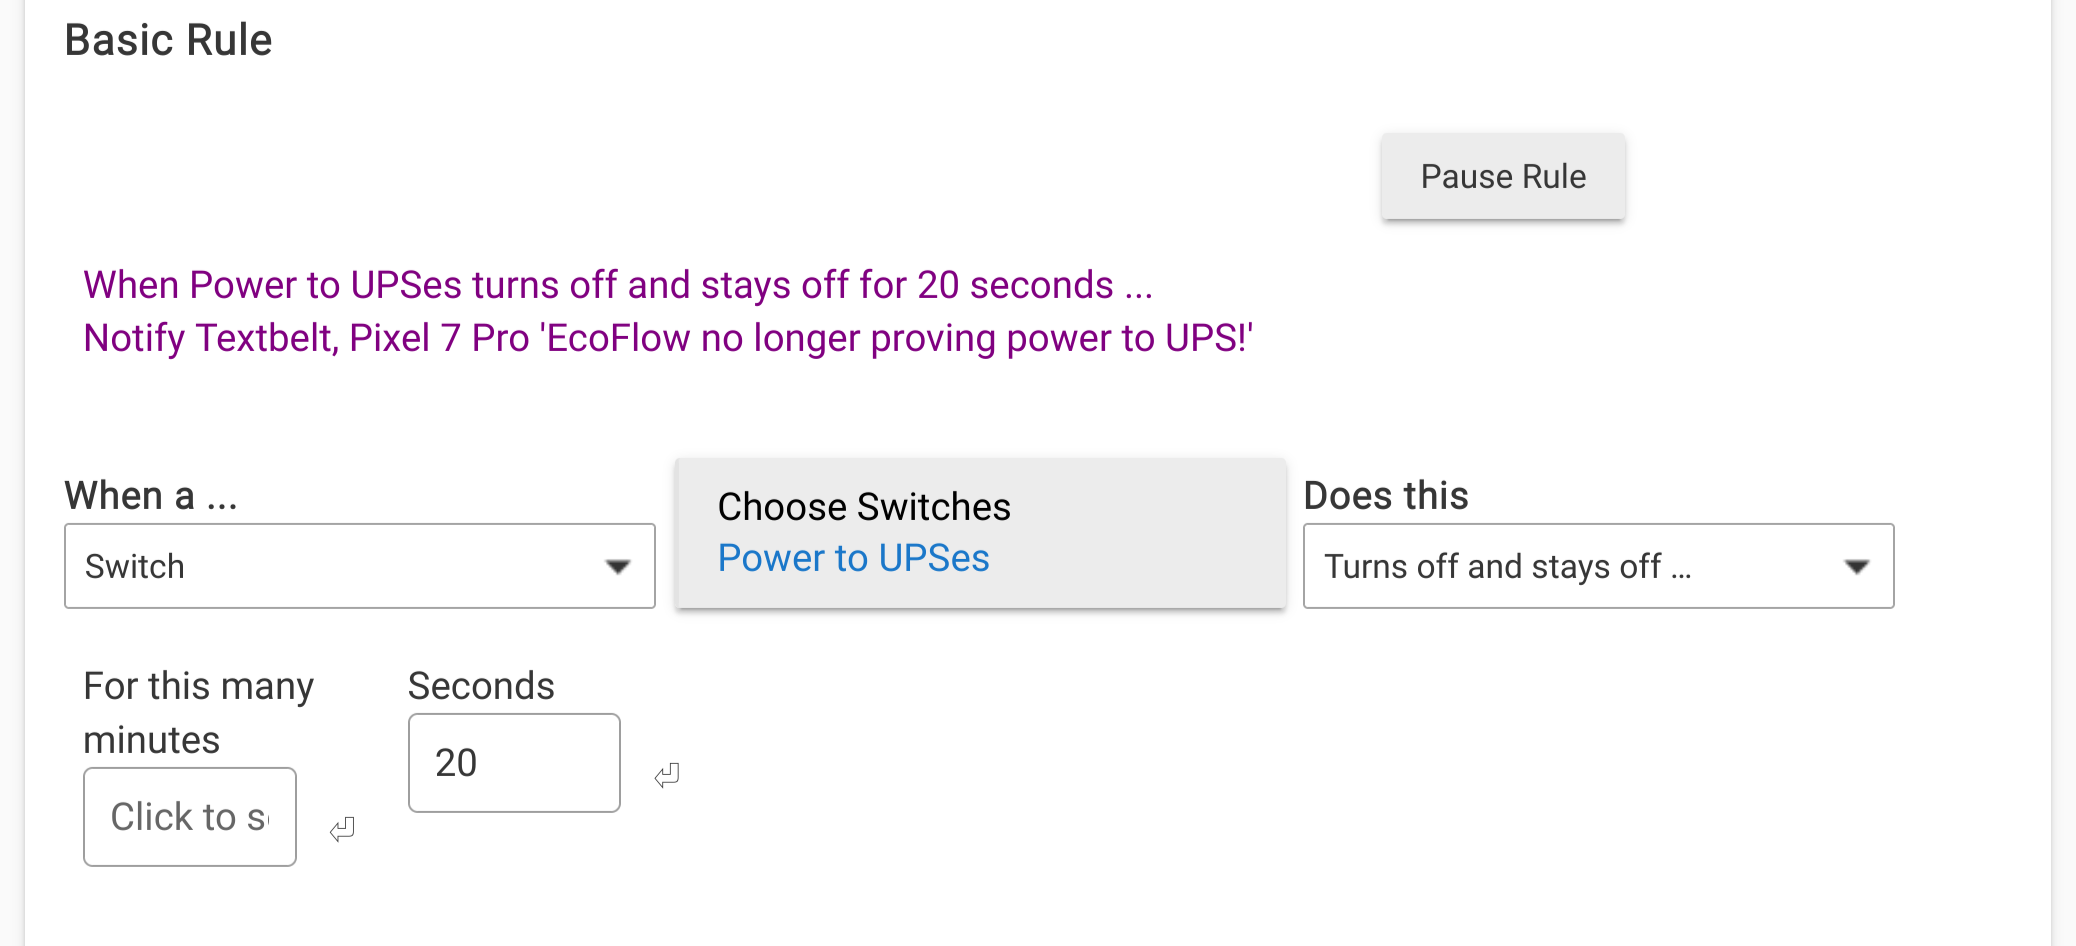Image resolution: width=2076 pixels, height=946 pixels.
Task: Click the 'Notify Textbelt, Pixel 7 Pro' text
Action: click(x=306, y=338)
